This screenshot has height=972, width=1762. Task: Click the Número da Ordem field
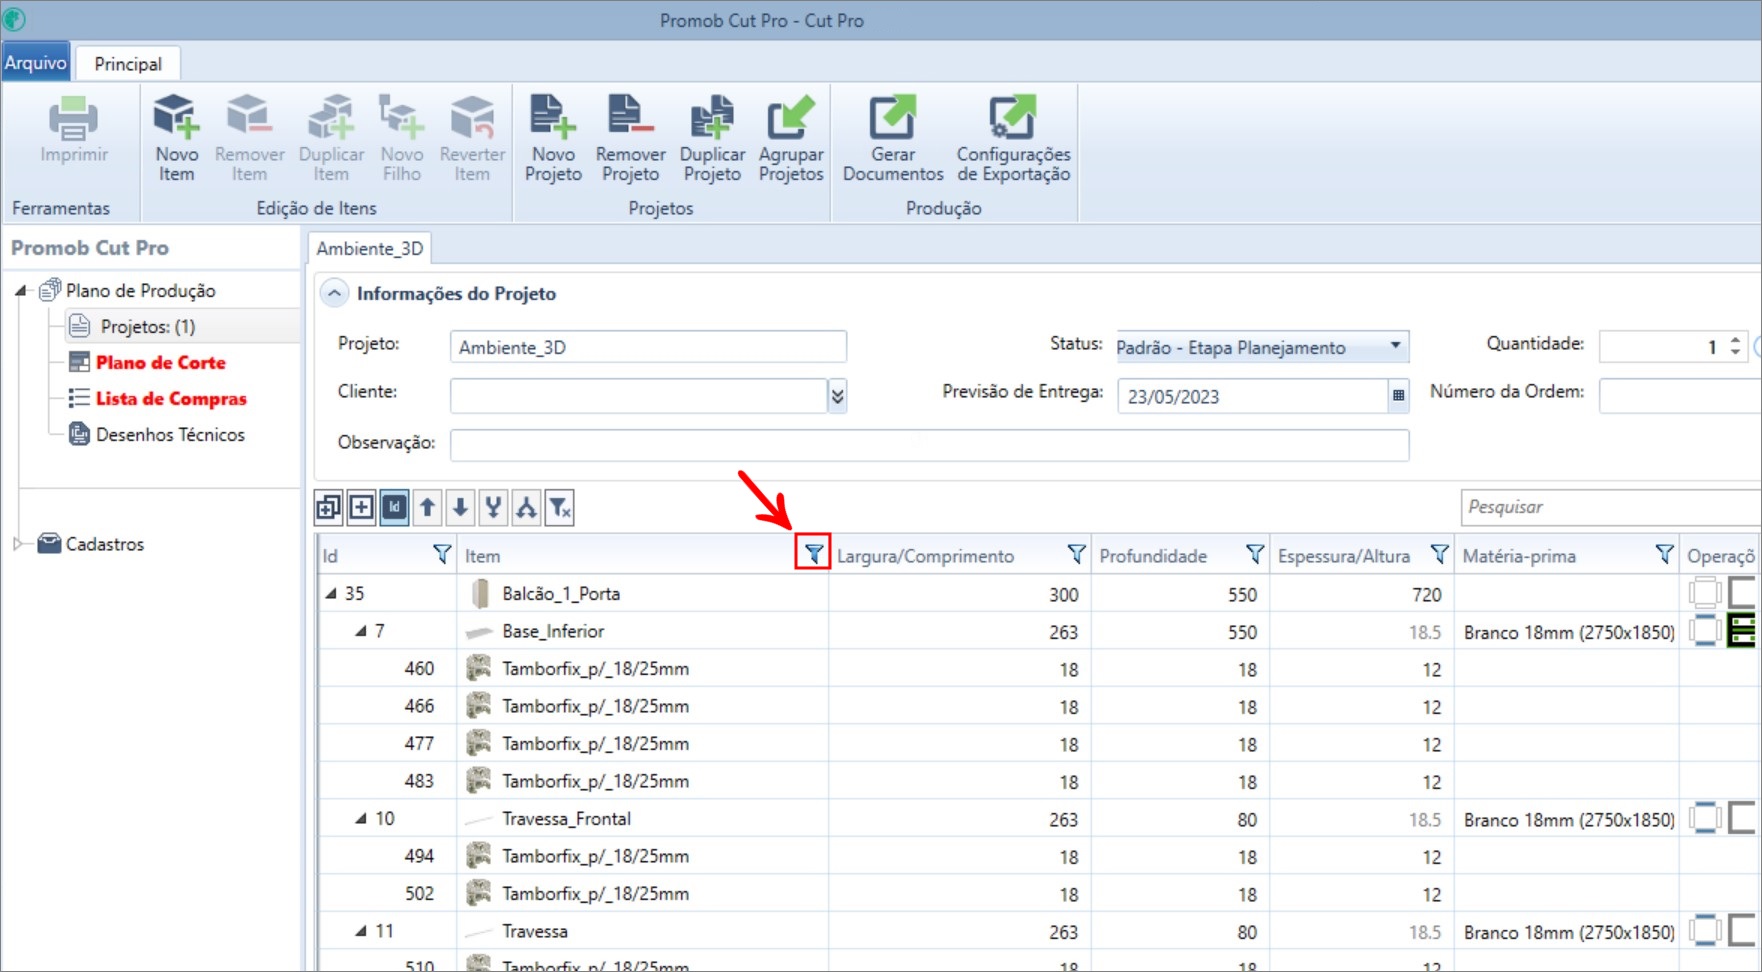[1680, 395]
